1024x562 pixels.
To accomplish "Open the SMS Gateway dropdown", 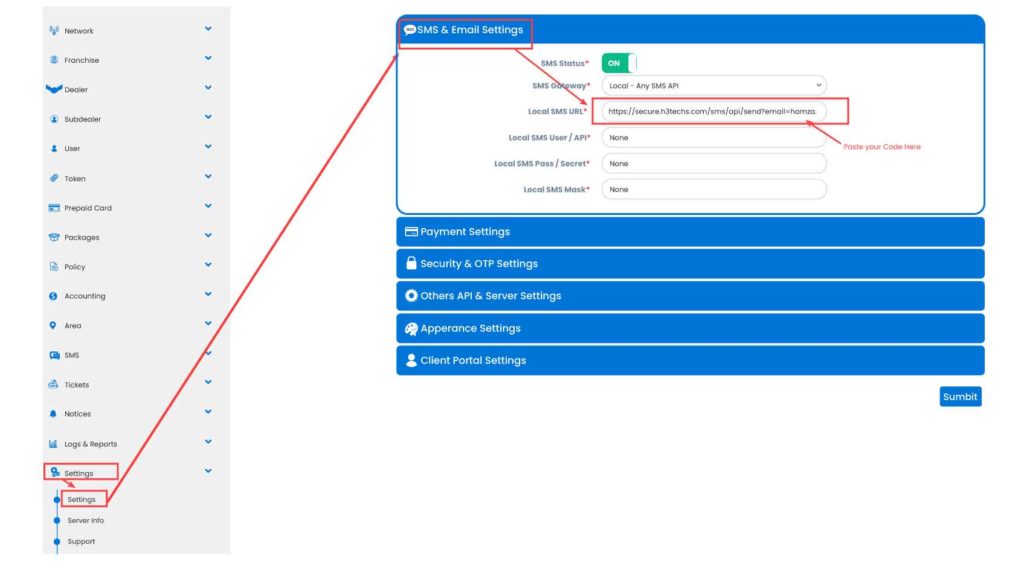I will 714,86.
